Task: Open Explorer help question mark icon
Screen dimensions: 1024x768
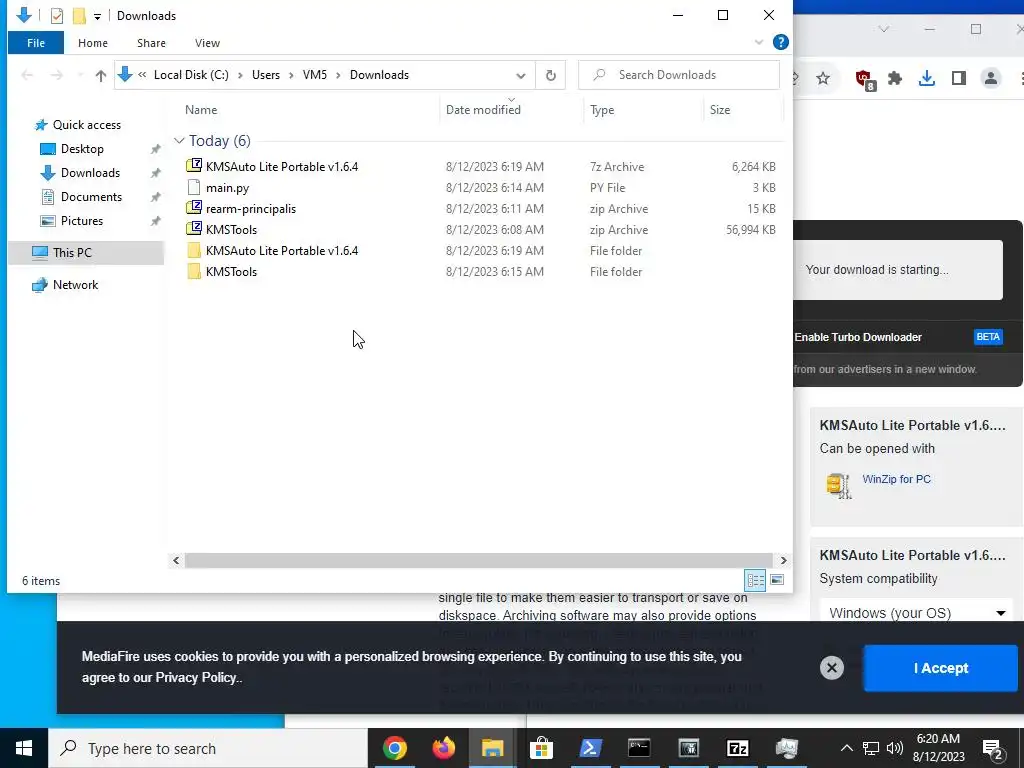Action: (x=780, y=42)
